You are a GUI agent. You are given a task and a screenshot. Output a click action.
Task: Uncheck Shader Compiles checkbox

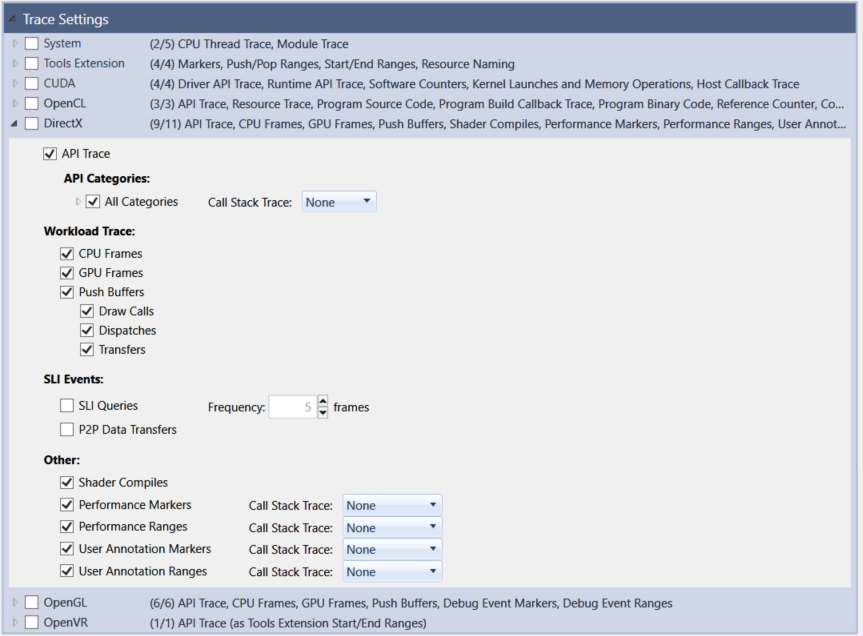[67, 483]
